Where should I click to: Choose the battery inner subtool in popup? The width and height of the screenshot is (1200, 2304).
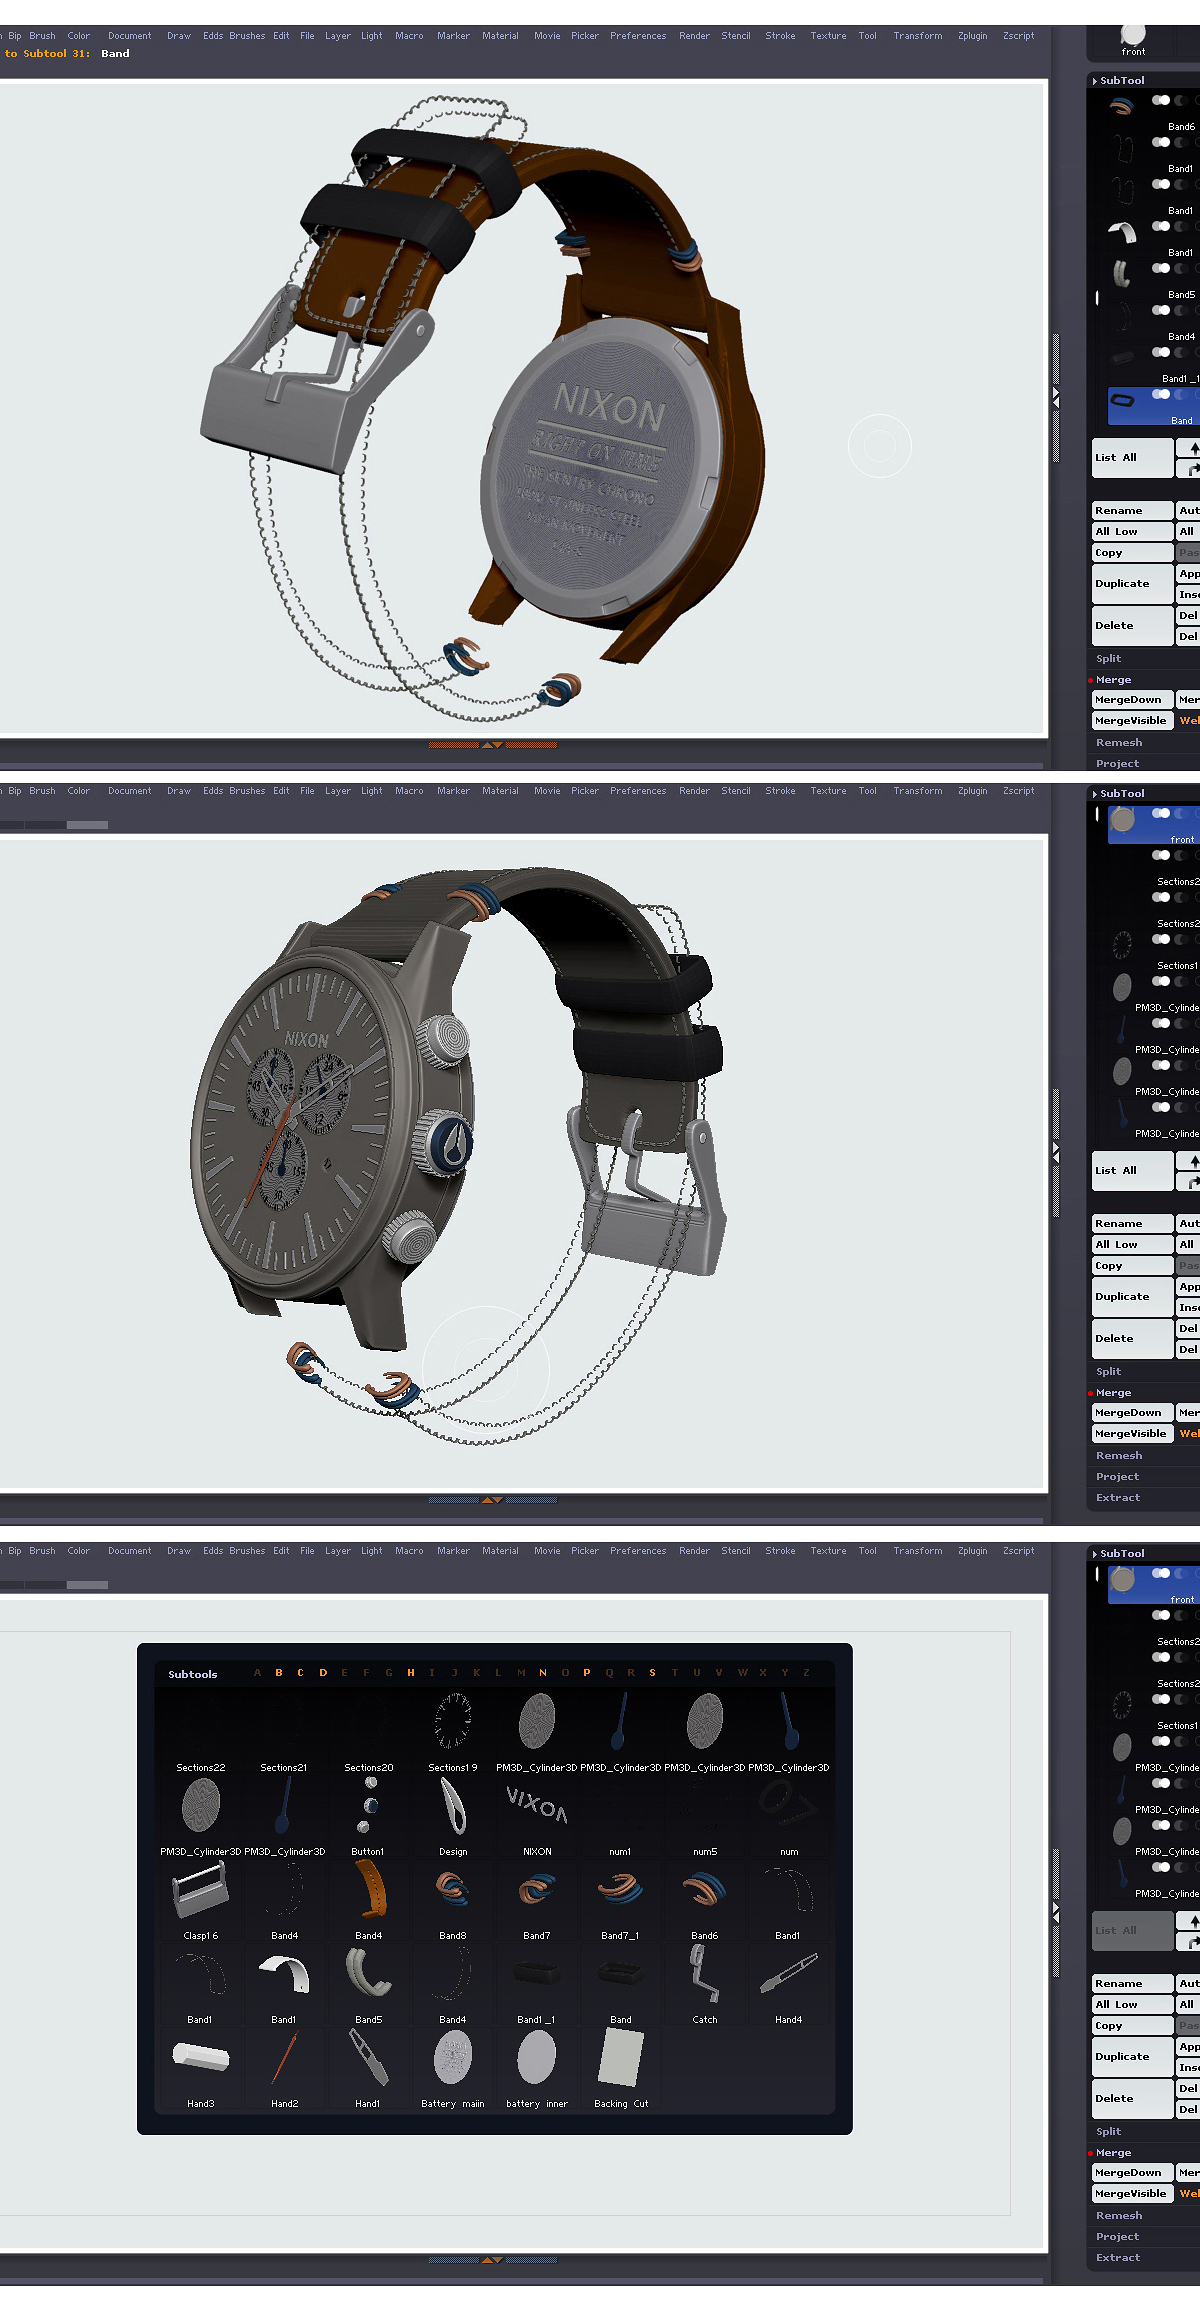coord(537,2067)
